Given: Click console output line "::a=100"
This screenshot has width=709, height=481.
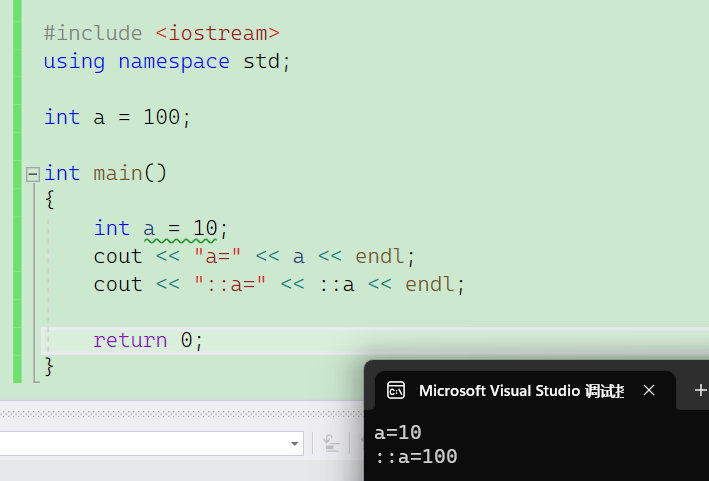Looking at the screenshot, I should 415,457.
